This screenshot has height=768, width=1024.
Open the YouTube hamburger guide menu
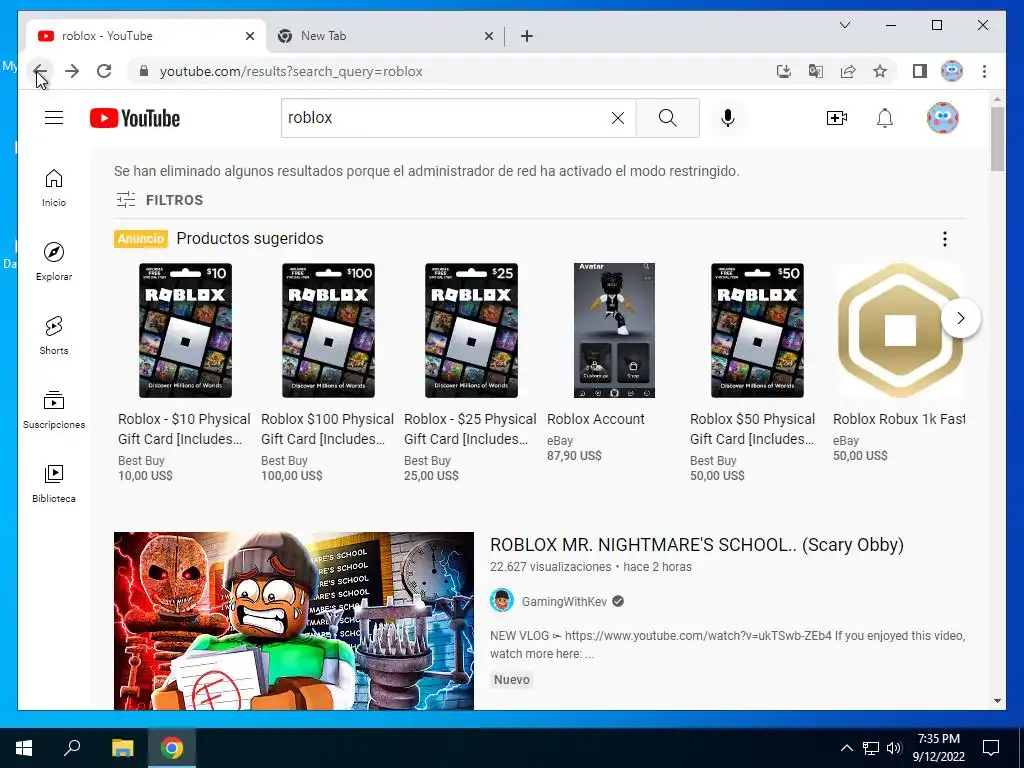54,118
